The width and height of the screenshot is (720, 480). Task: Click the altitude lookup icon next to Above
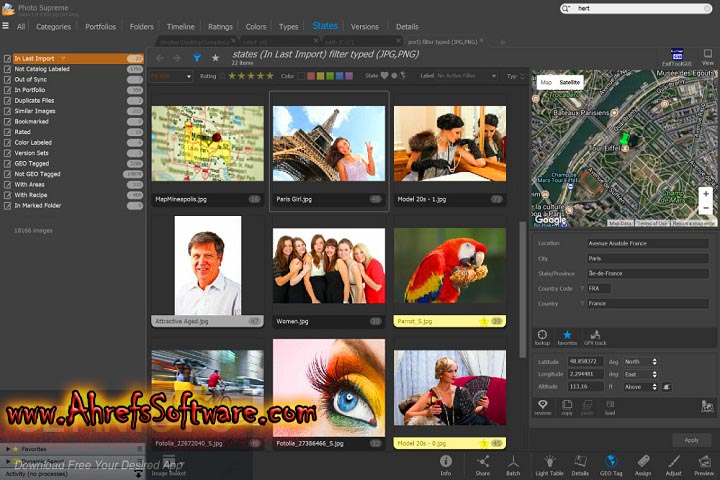point(667,387)
